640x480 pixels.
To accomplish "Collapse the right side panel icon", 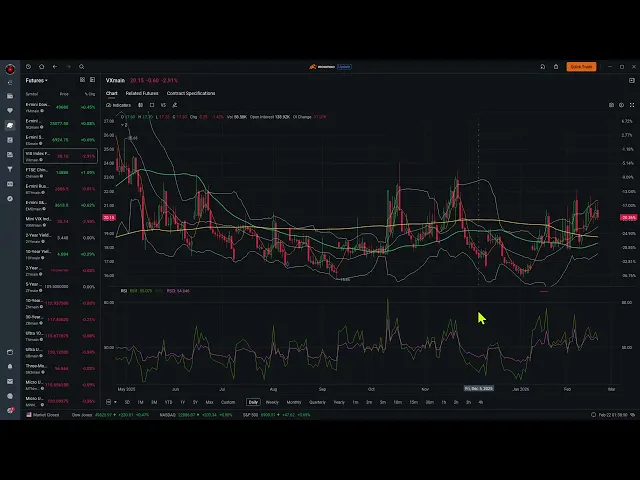I will point(632,80).
